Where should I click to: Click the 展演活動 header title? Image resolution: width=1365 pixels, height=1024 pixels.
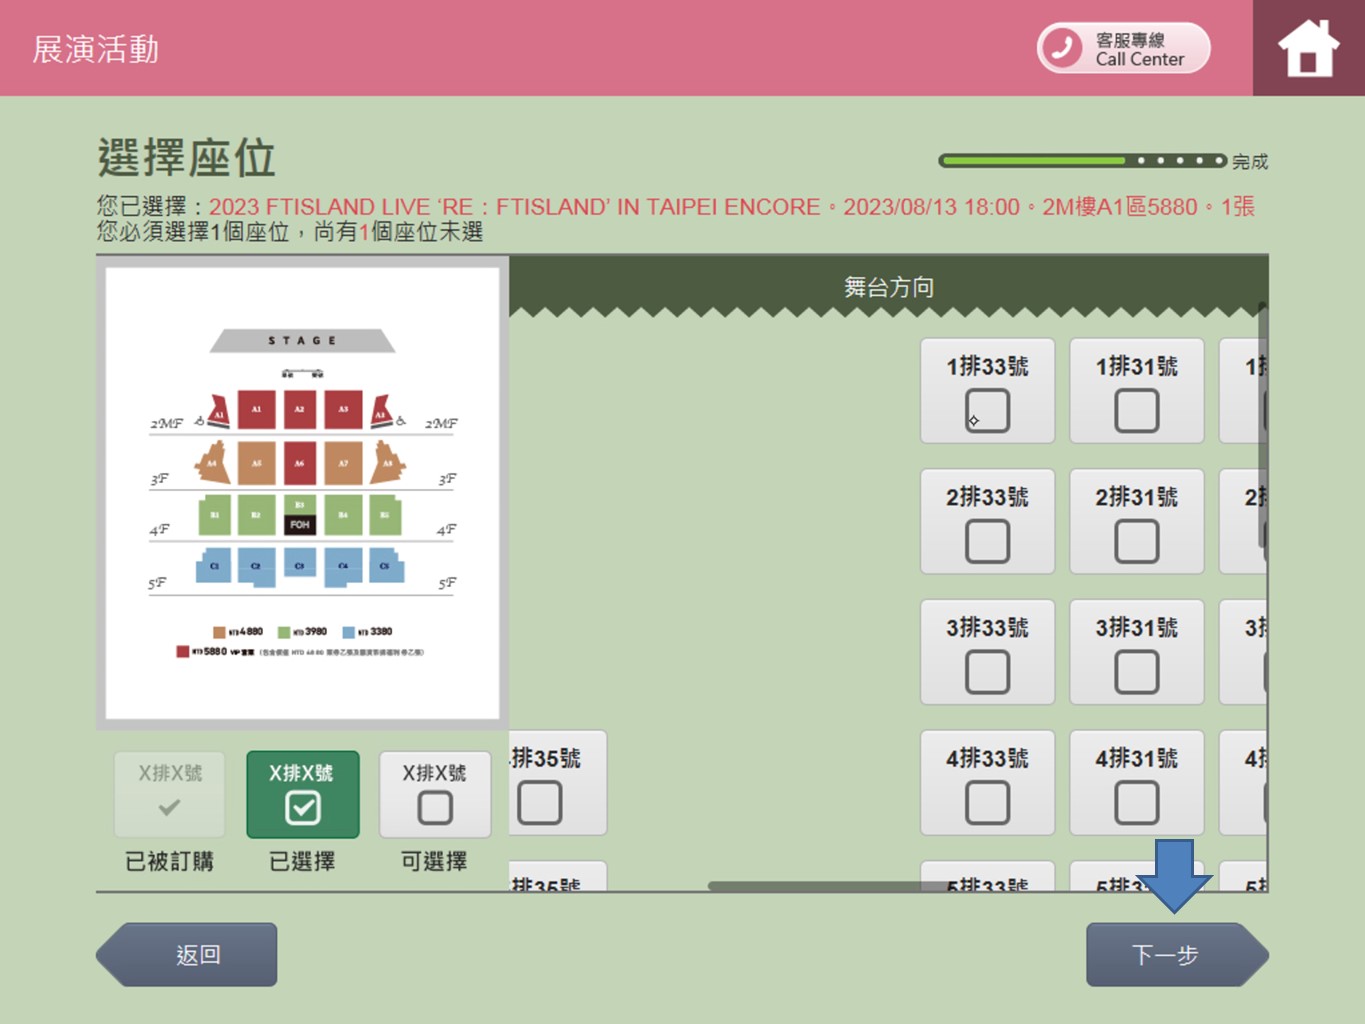pyautogui.click(x=96, y=49)
